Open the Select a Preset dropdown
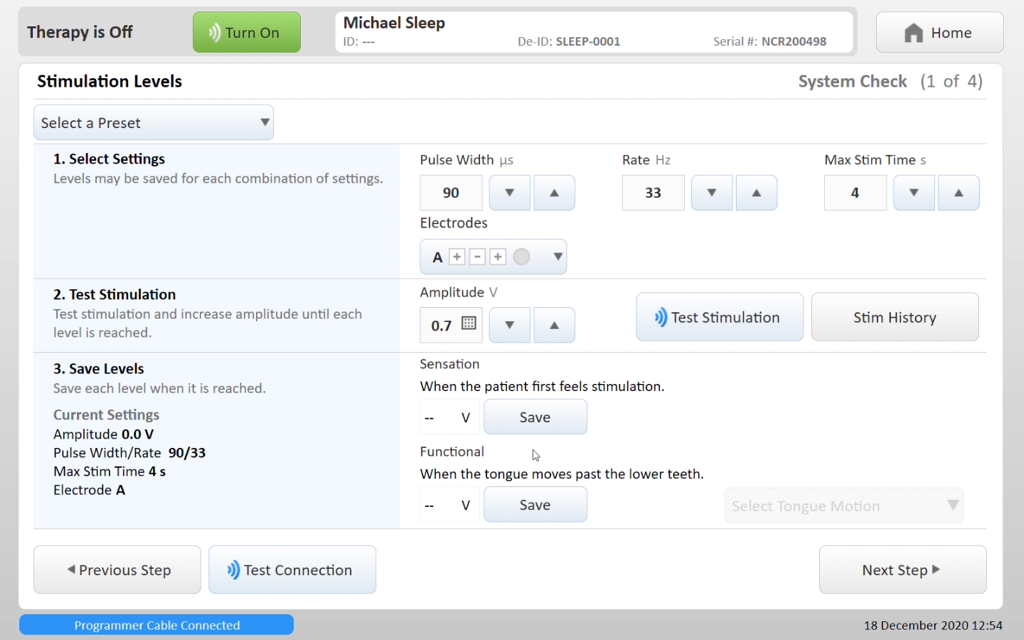 pyautogui.click(x=153, y=122)
